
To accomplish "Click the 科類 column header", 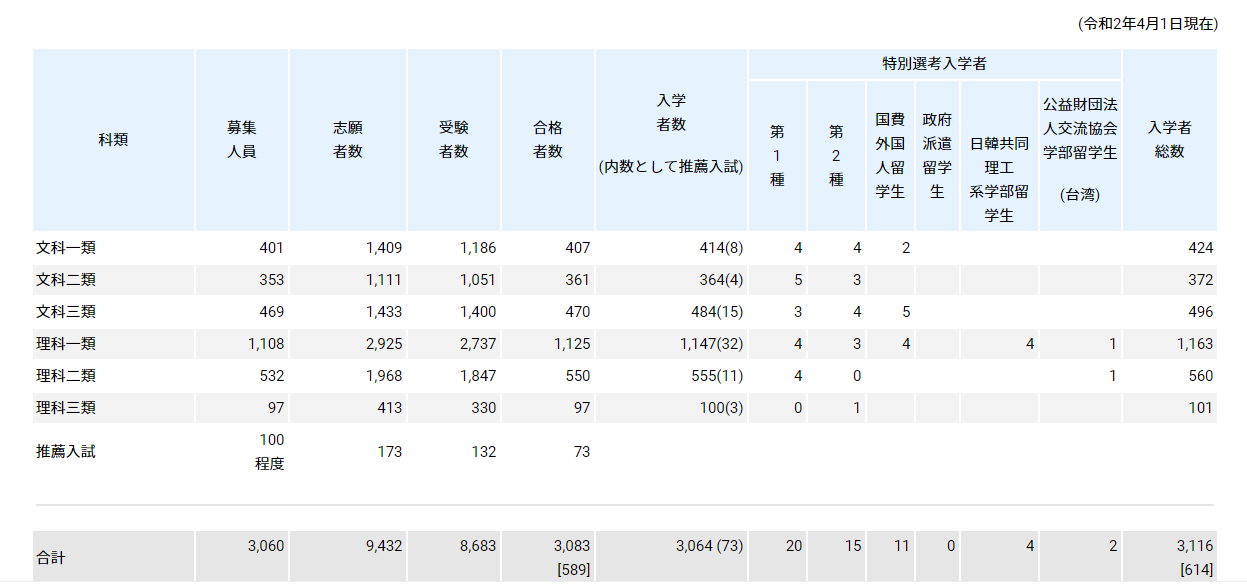I will click(x=113, y=140).
